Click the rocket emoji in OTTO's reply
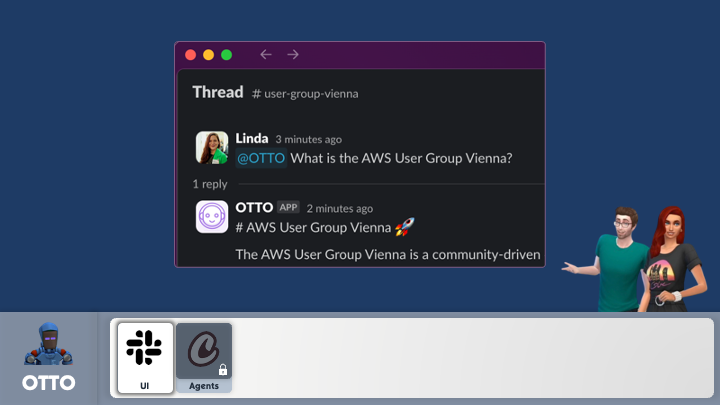The height and width of the screenshot is (405, 720). (405, 227)
